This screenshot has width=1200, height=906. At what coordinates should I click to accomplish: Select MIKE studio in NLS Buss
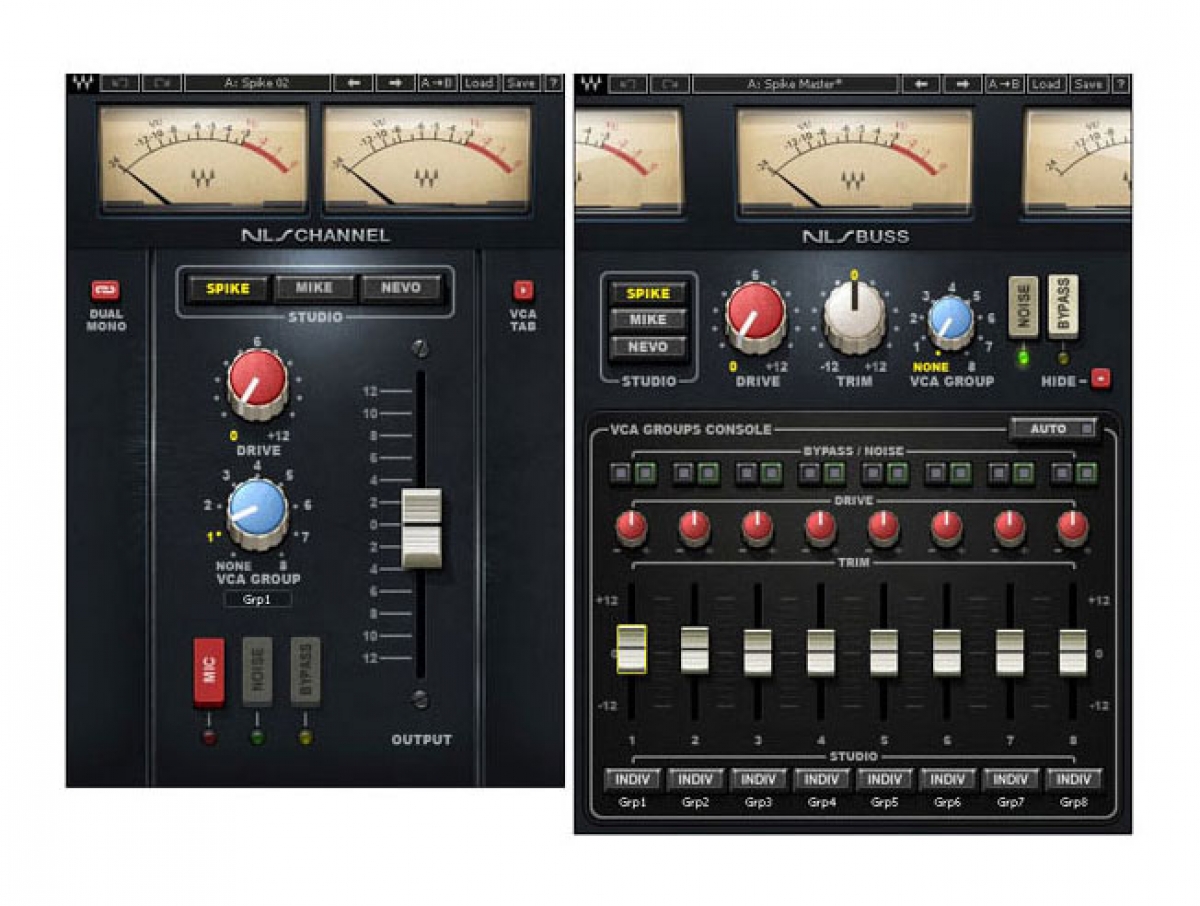point(648,321)
